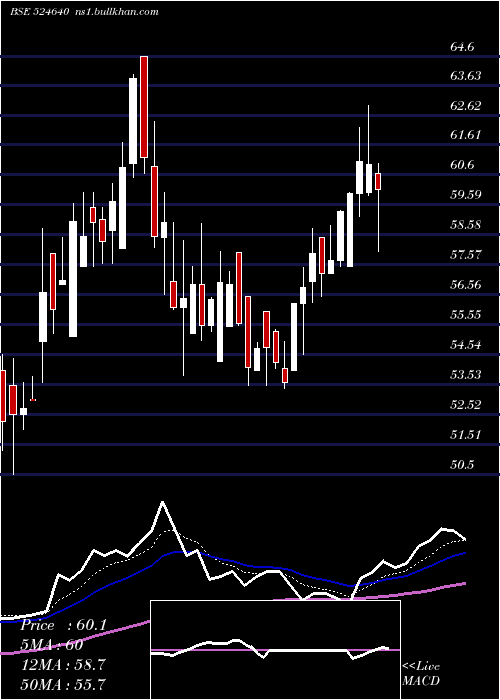Click the 60.6 price axis label
The height and width of the screenshot is (700, 500).
[462, 165]
